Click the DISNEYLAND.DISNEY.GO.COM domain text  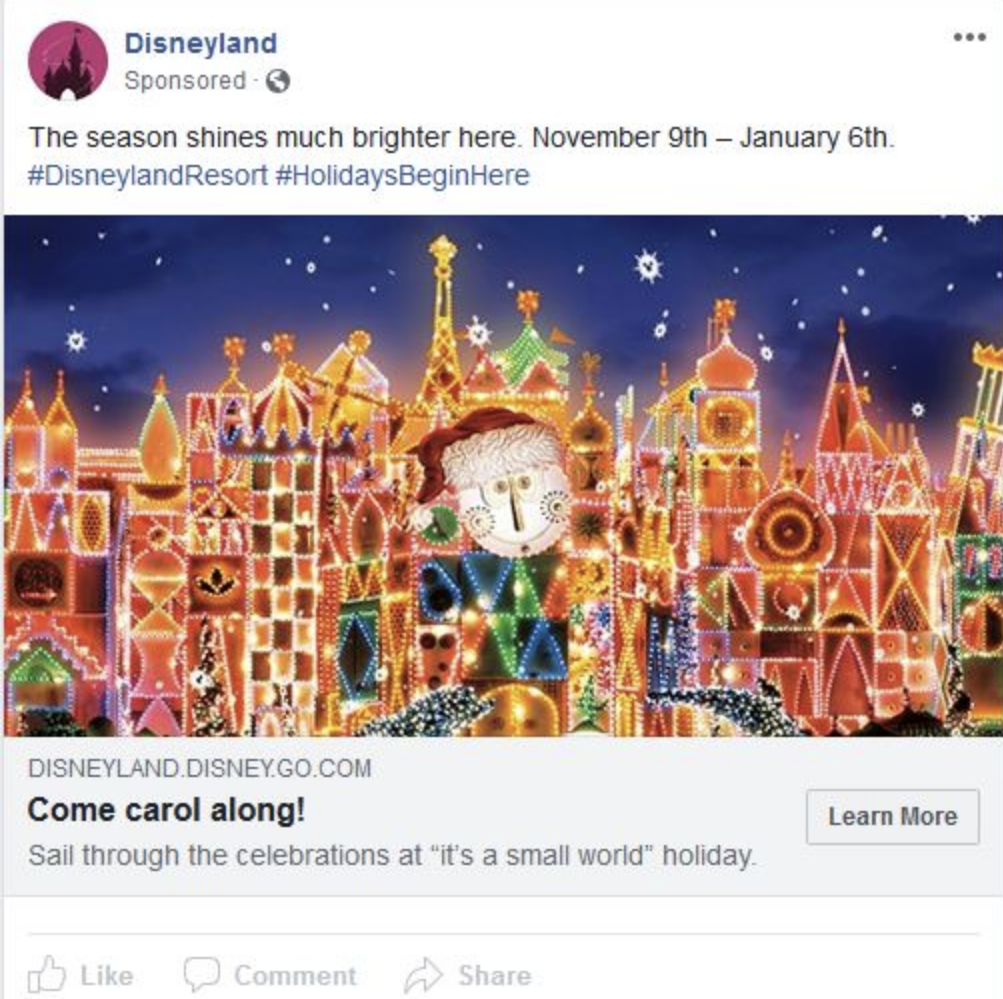pyautogui.click(x=200, y=768)
